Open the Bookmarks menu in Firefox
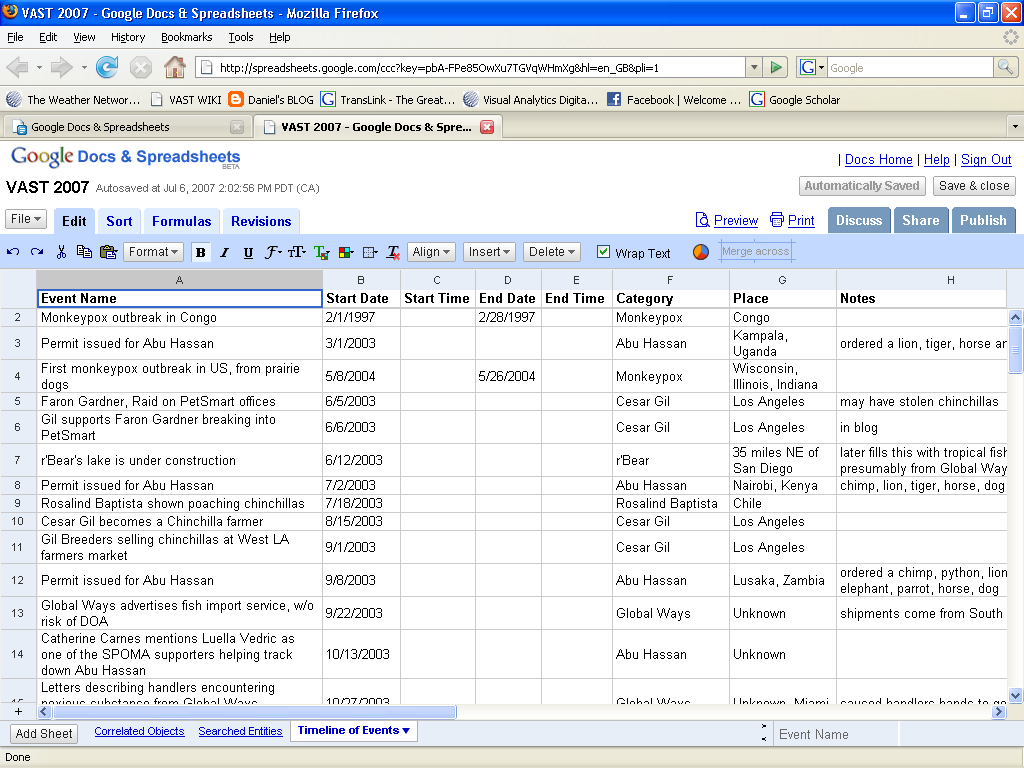The height and width of the screenshot is (768, 1024). click(186, 37)
